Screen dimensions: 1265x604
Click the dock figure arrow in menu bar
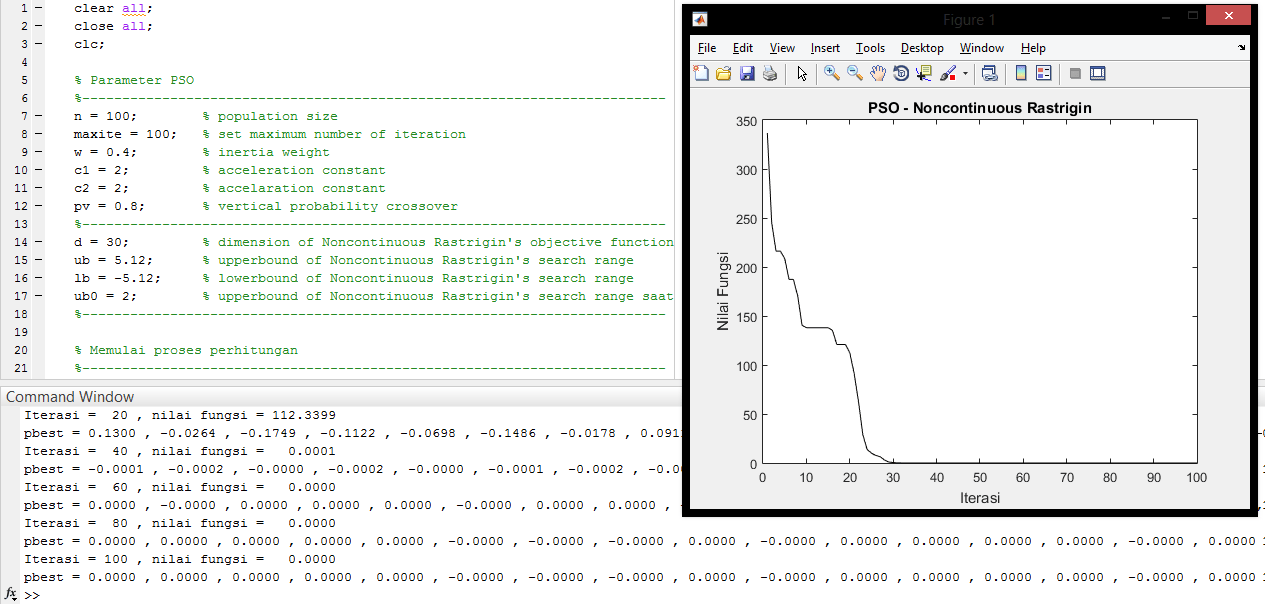point(1242,47)
